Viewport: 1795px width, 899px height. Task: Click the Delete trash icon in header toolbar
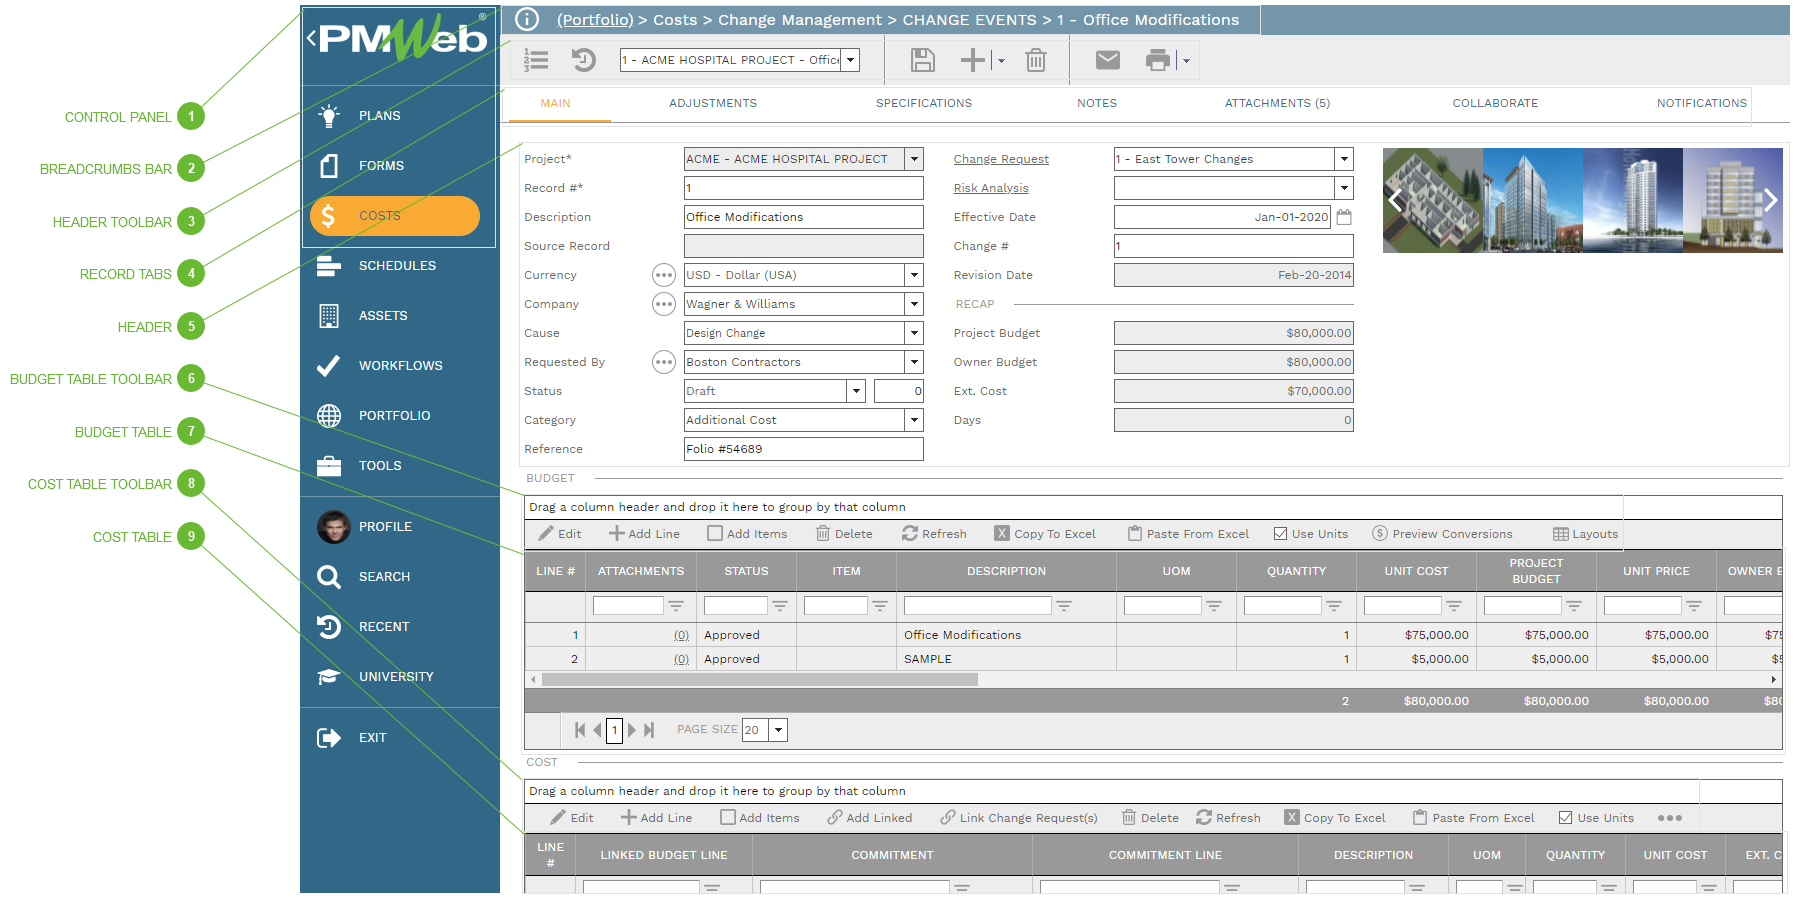pyautogui.click(x=1036, y=61)
